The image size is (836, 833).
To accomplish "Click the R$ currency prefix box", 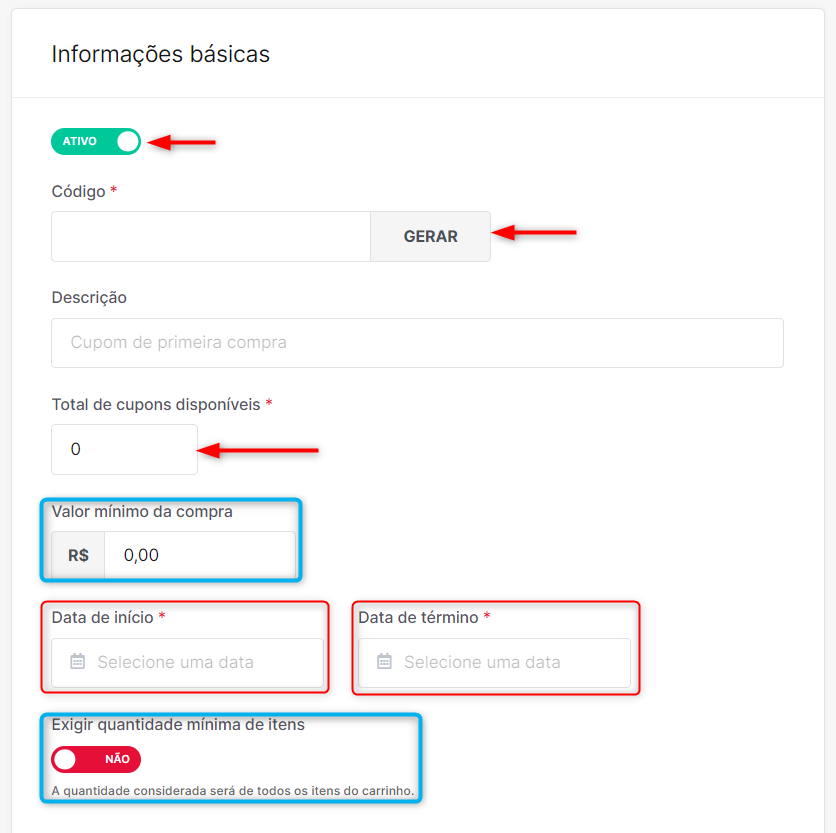I will click(78, 555).
